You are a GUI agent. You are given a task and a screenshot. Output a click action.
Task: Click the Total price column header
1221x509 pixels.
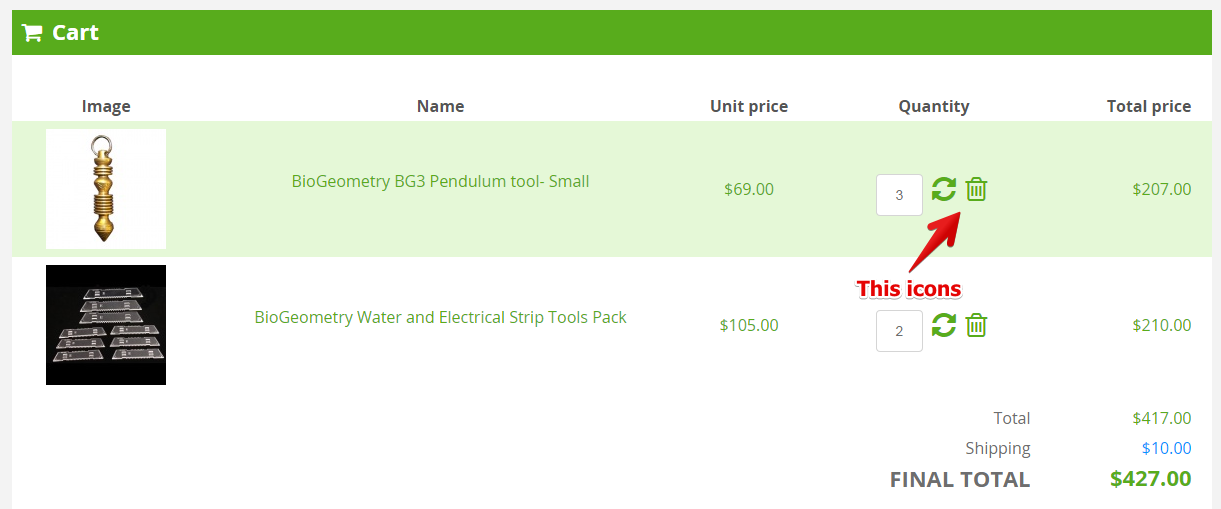coord(1148,106)
